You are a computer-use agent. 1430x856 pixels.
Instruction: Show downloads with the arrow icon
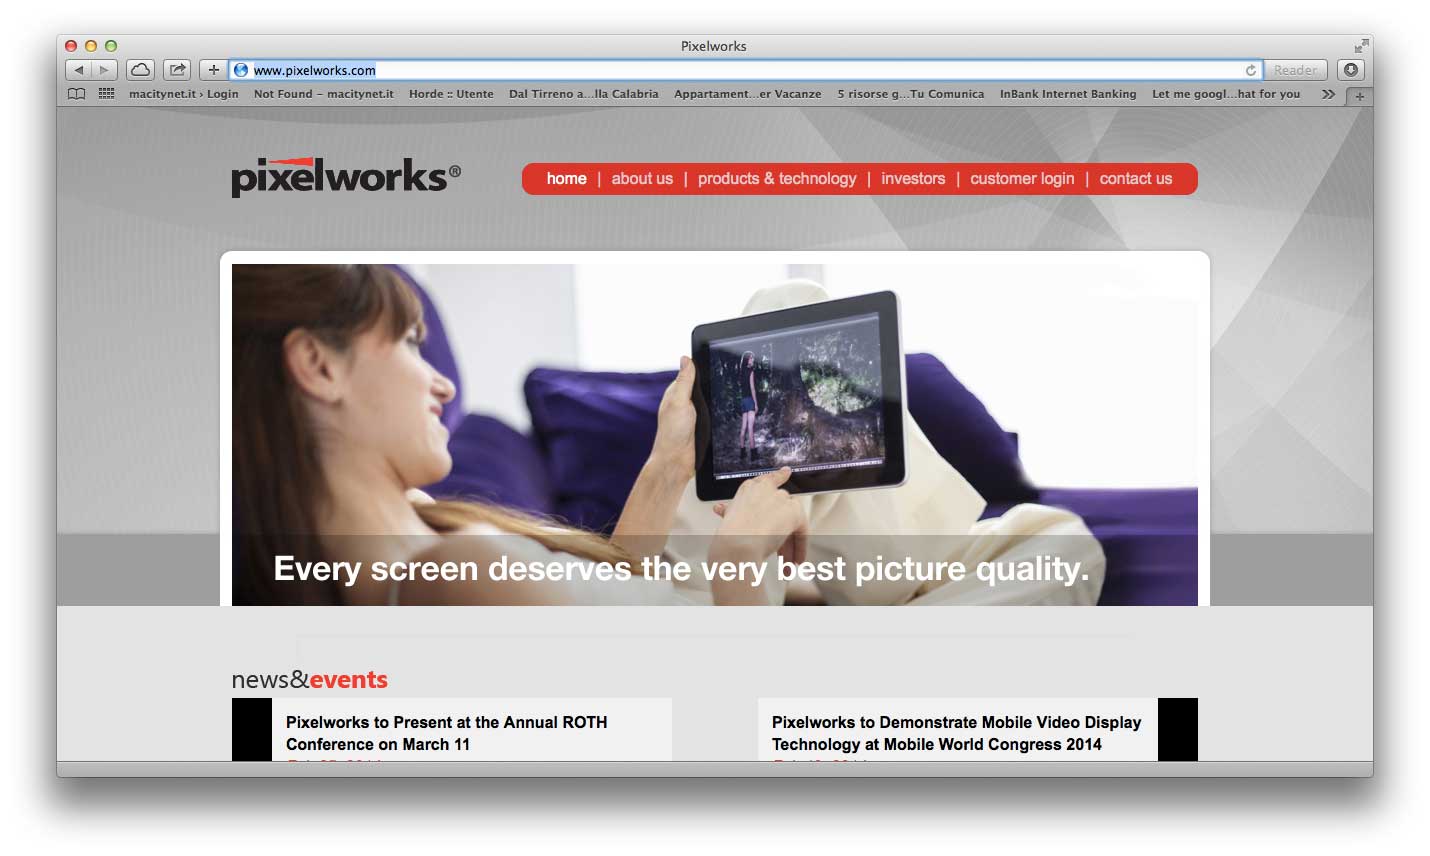1351,70
